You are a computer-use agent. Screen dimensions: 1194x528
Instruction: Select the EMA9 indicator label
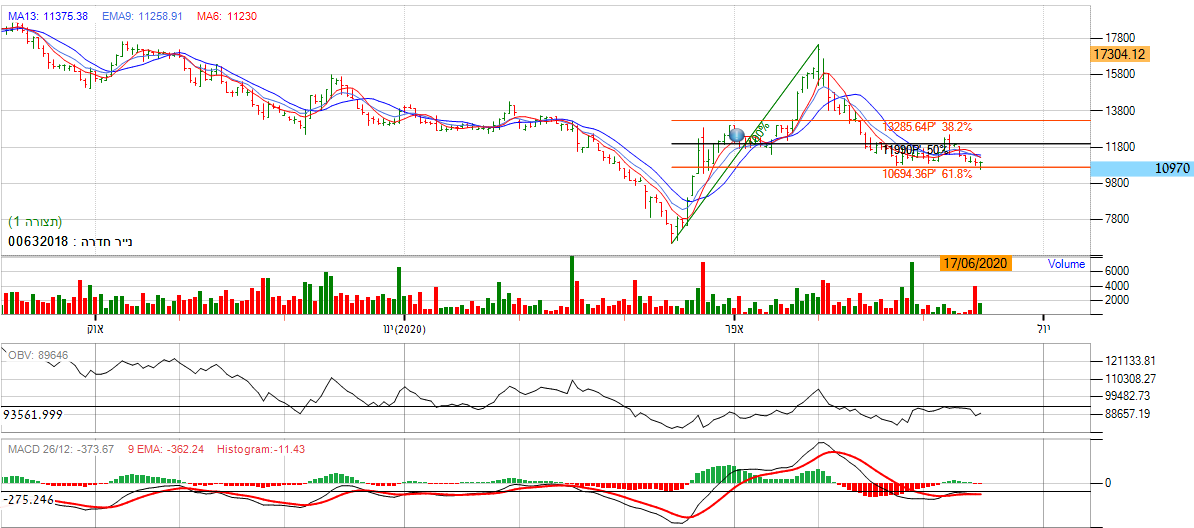tap(142, 17)
